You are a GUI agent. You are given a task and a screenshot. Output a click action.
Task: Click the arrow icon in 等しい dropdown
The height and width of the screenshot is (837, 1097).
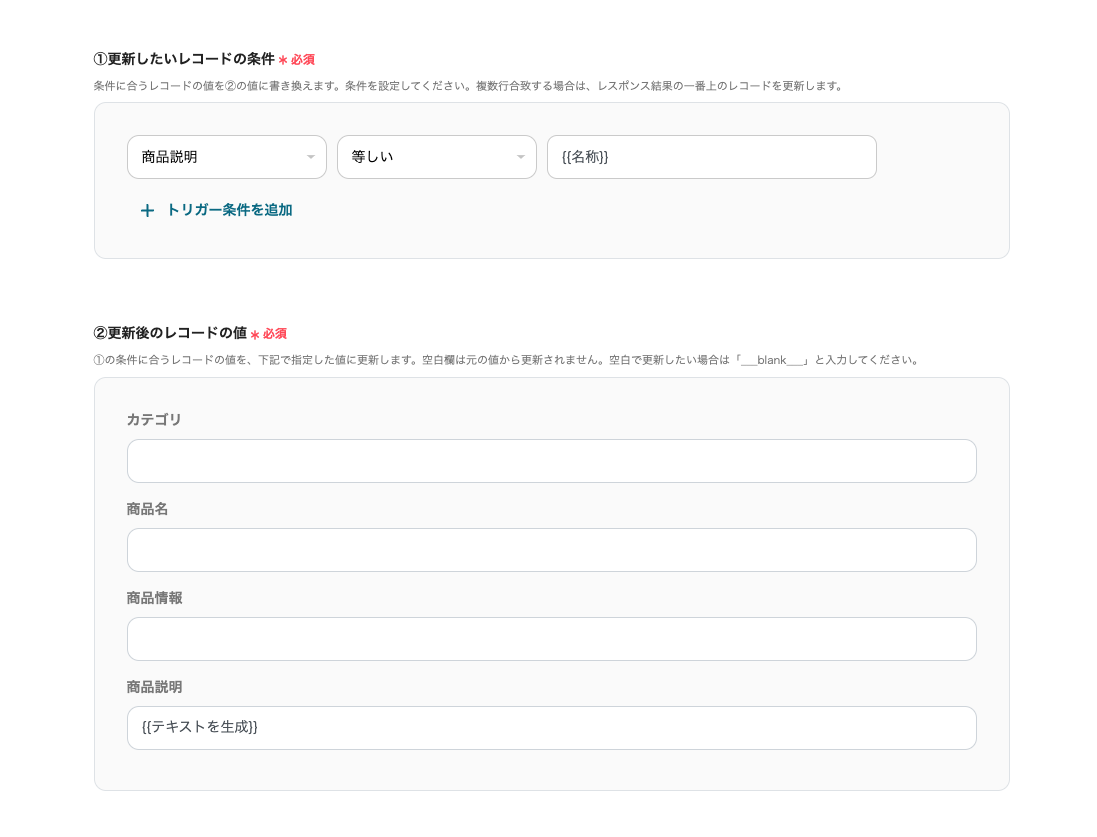pos(520,157)
